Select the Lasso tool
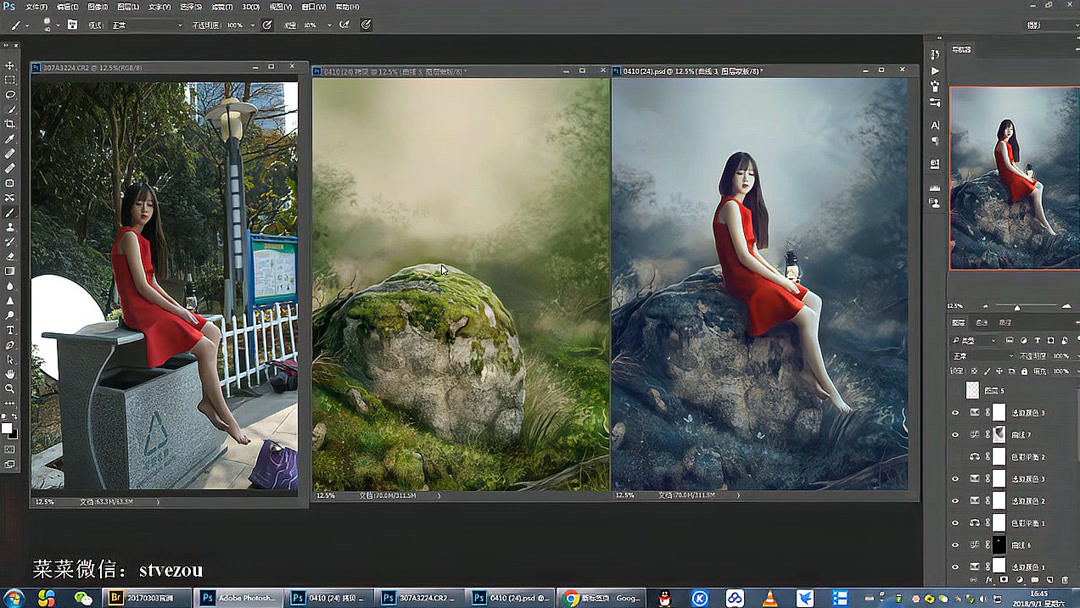 coord(10,95)
